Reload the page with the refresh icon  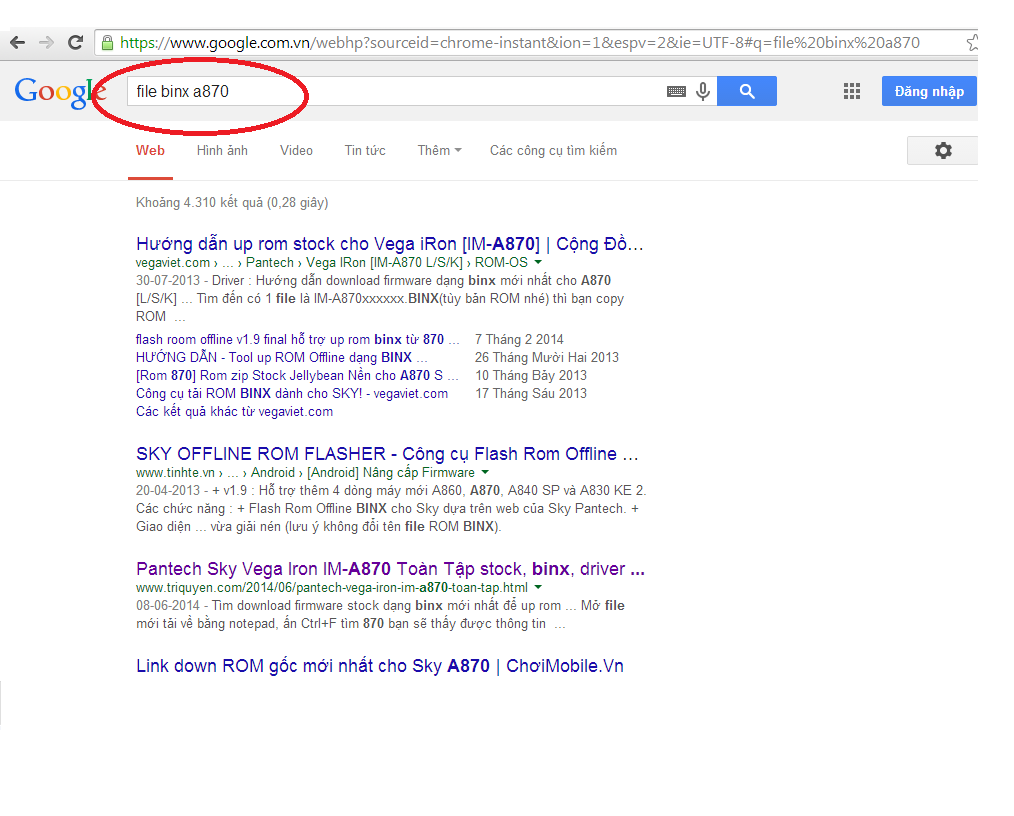coord(76,43)
